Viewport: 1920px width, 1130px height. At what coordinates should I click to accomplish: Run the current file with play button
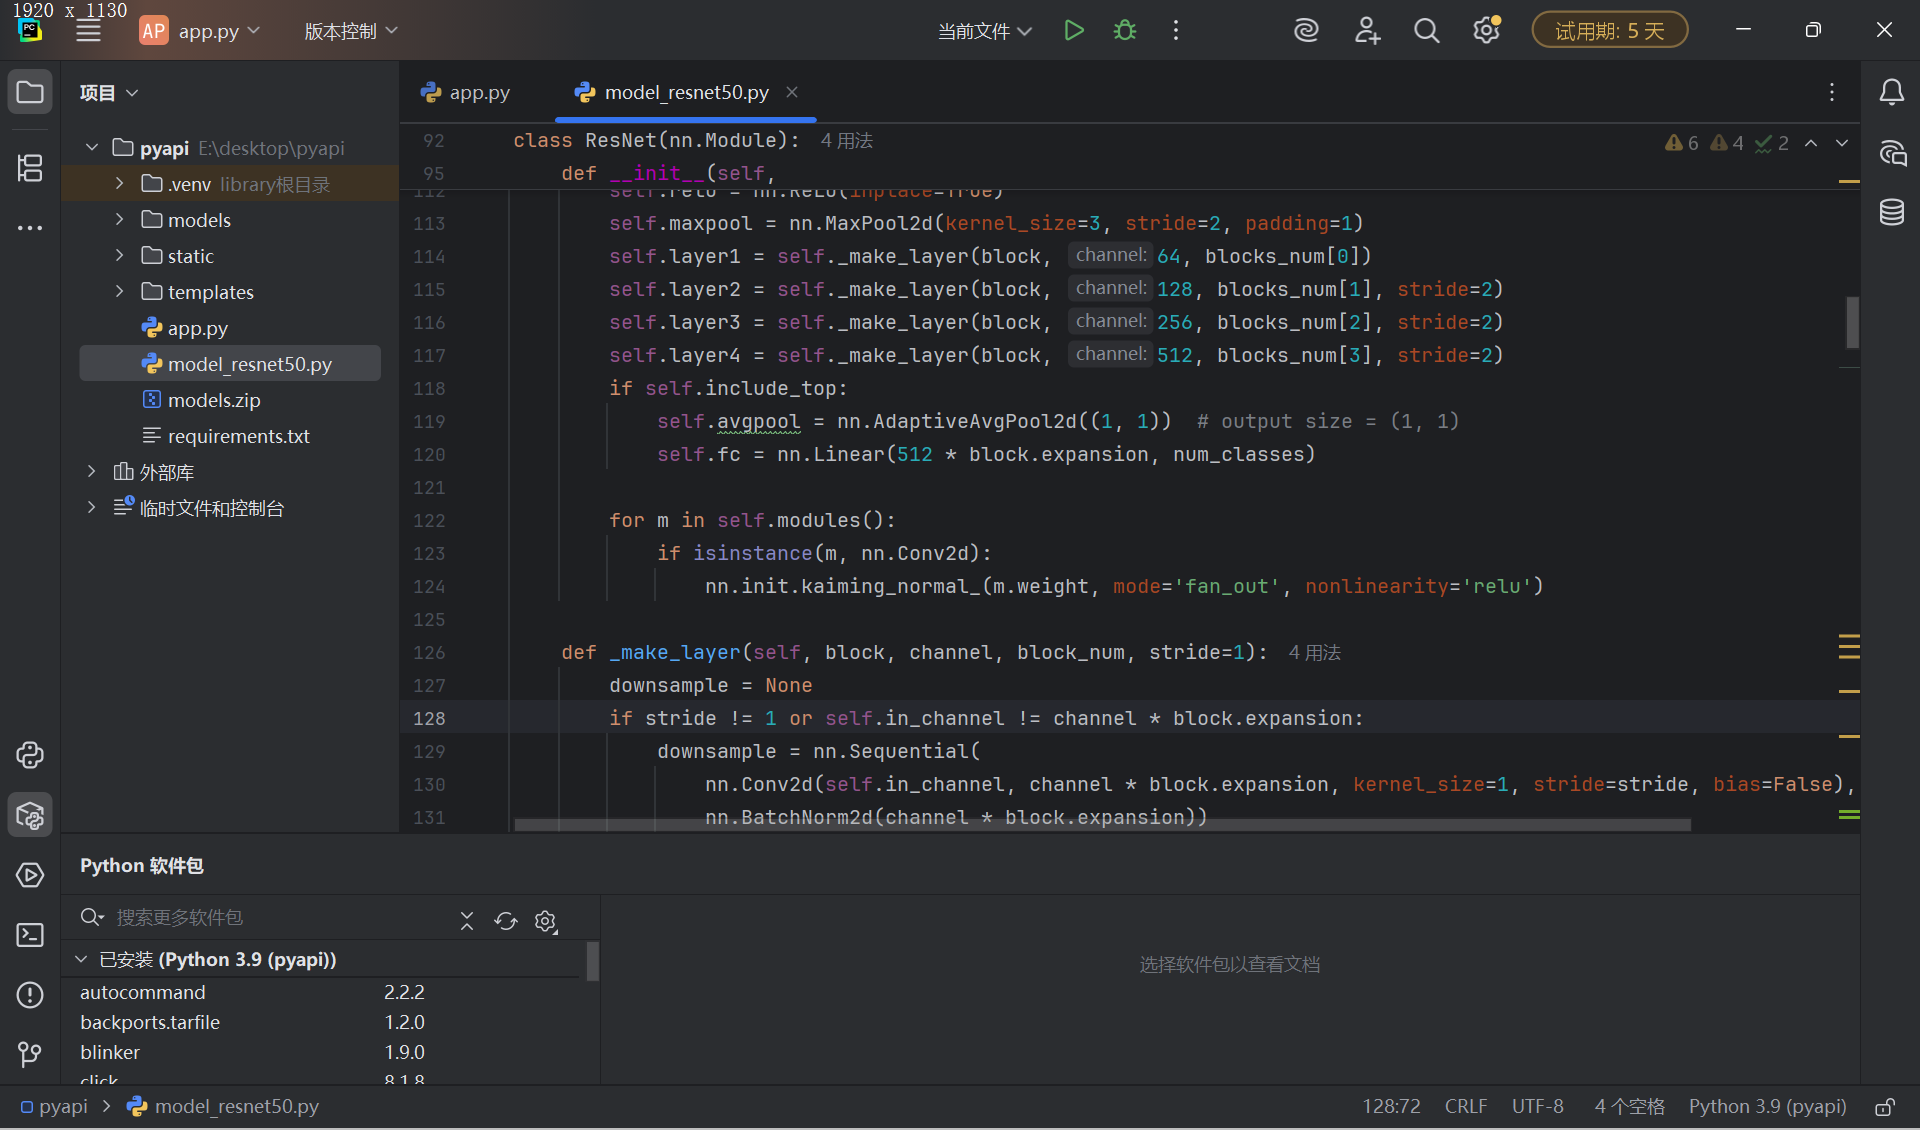coord(1074,31)
